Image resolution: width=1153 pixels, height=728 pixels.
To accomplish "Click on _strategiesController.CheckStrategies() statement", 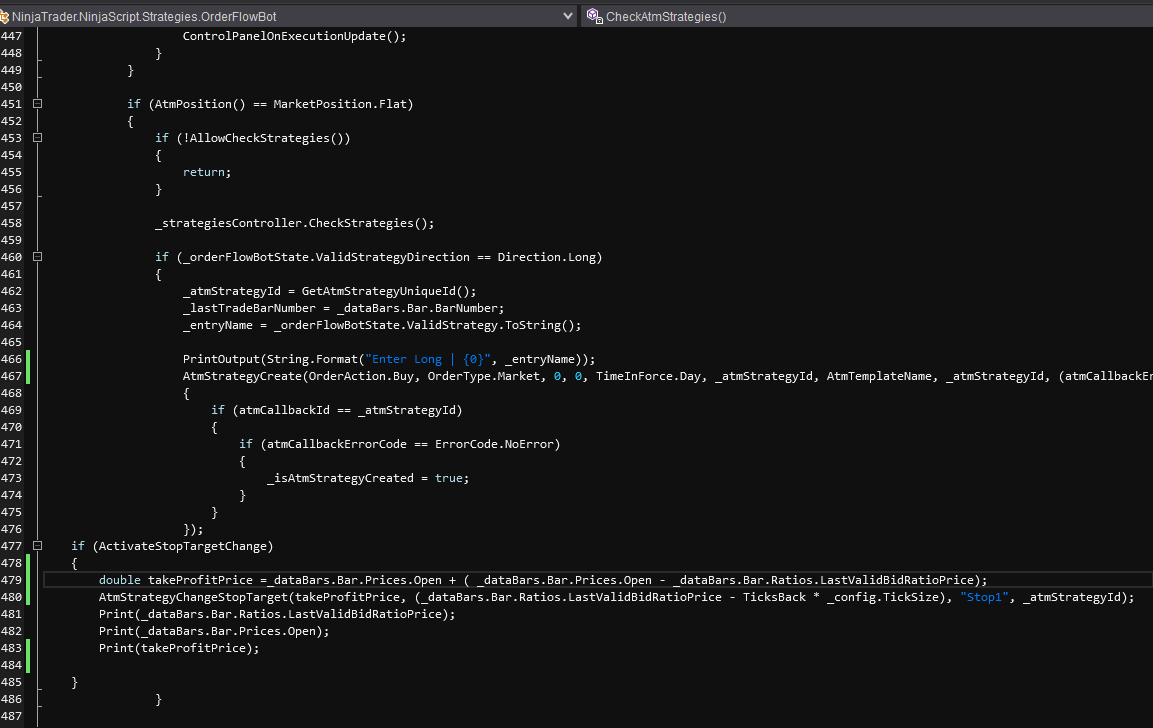I will (x=294, y=223).
